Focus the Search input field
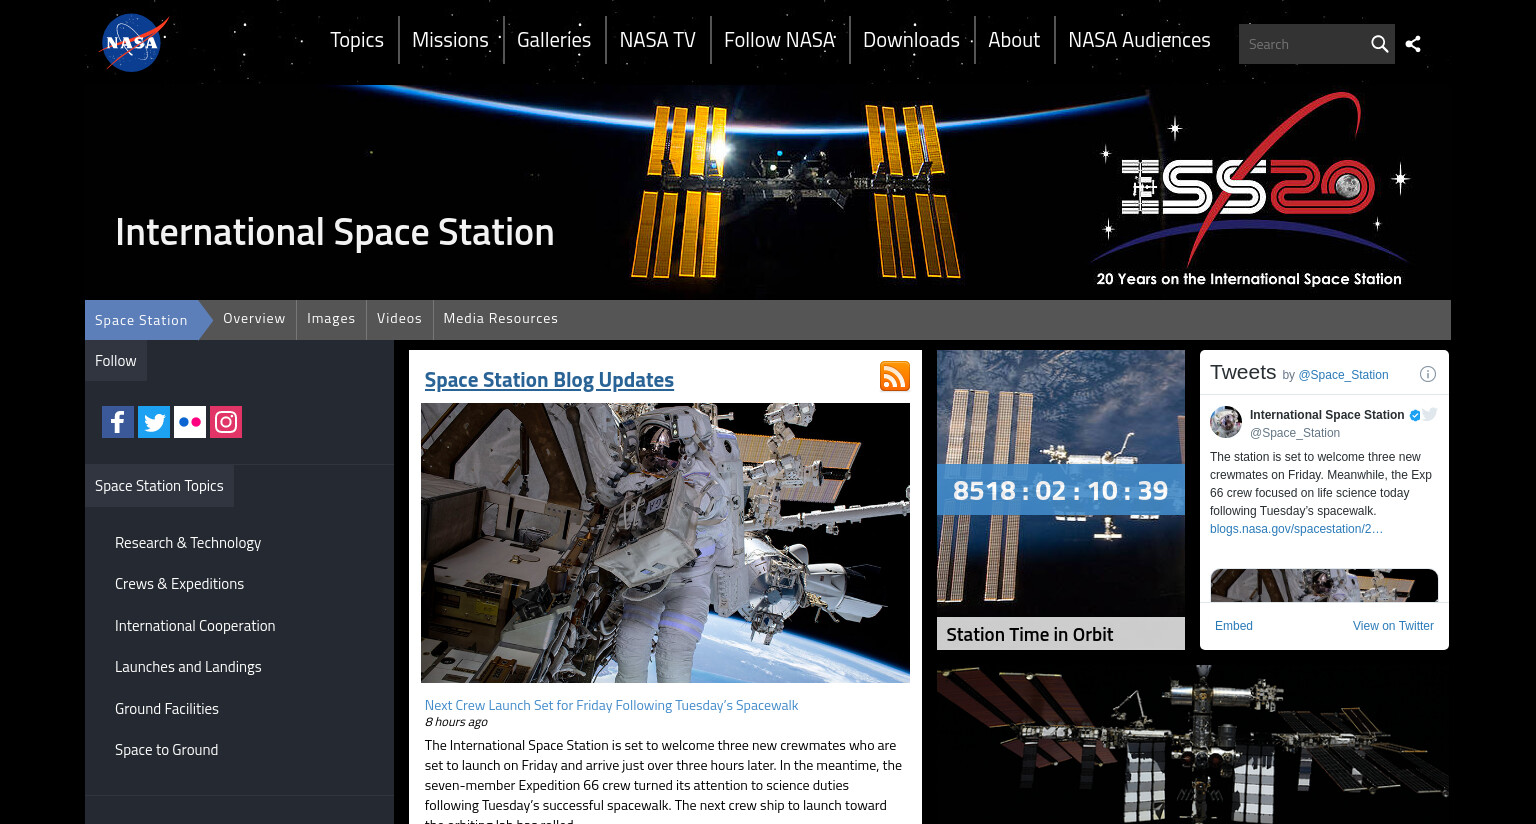The image size is (1536, 824). point(1302,44)
